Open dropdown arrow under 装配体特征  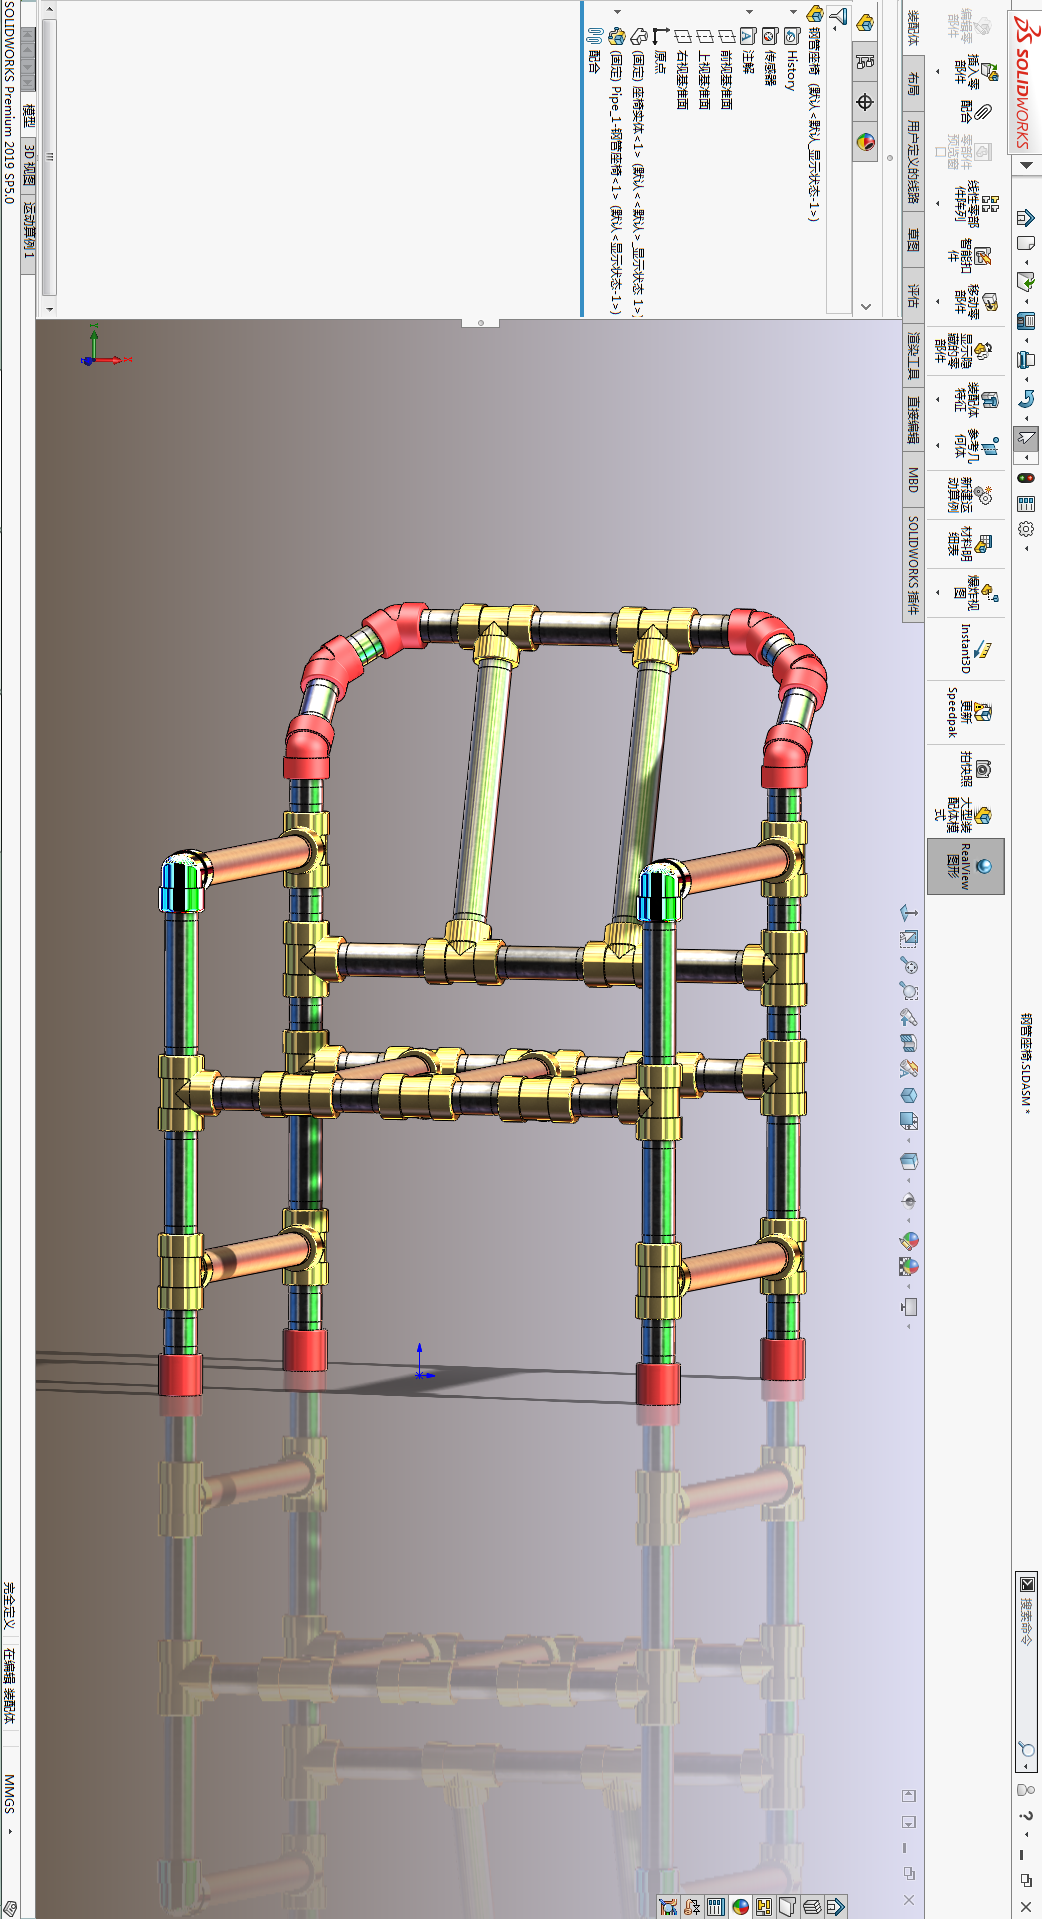[938, 399]
